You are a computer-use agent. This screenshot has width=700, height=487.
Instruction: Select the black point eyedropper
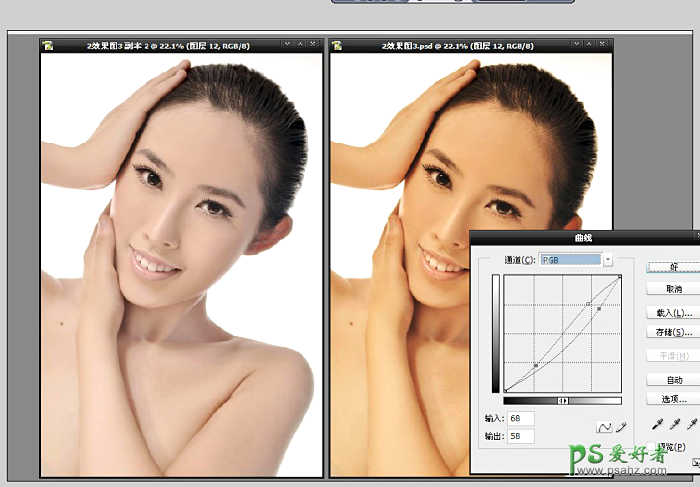[x=658, y=423]
